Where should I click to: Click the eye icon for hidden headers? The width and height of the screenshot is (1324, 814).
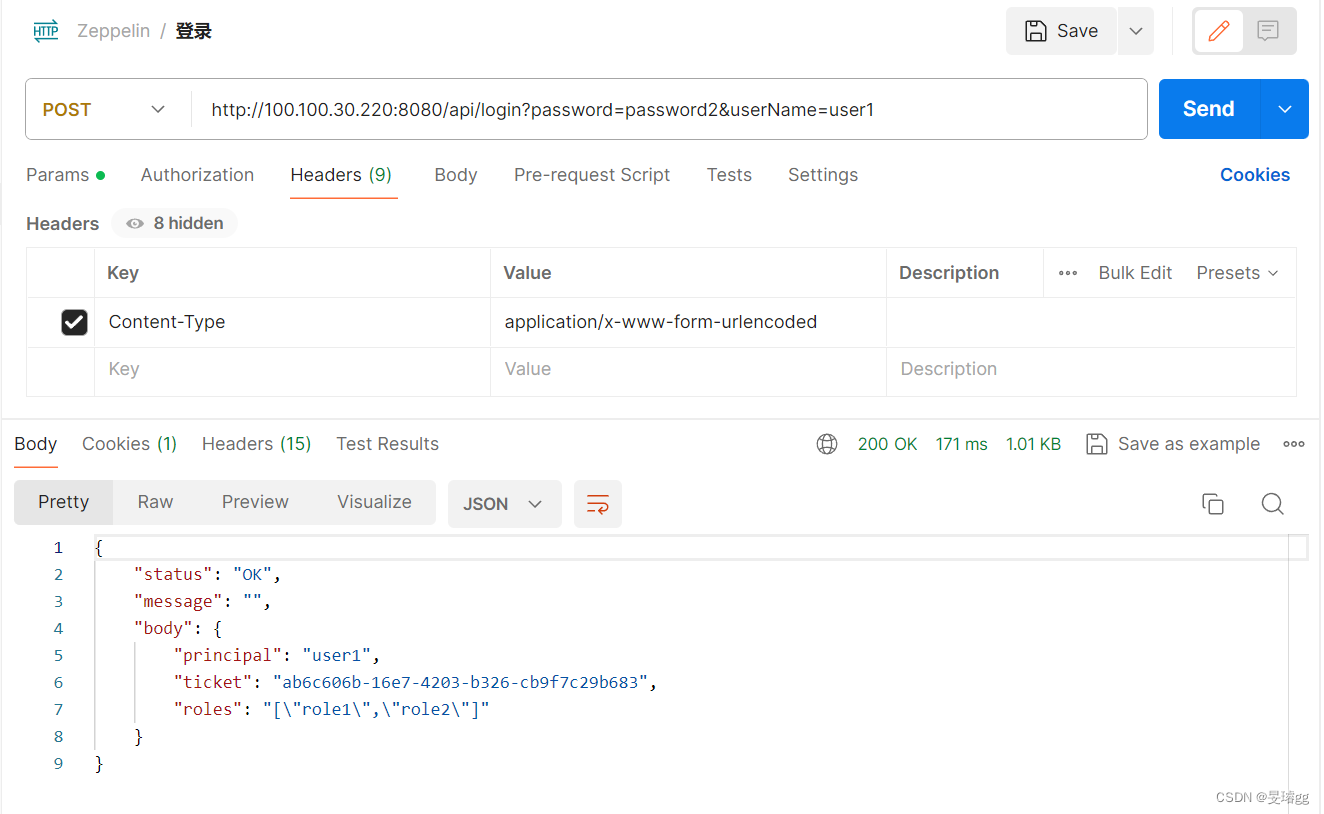pos(135,223)
